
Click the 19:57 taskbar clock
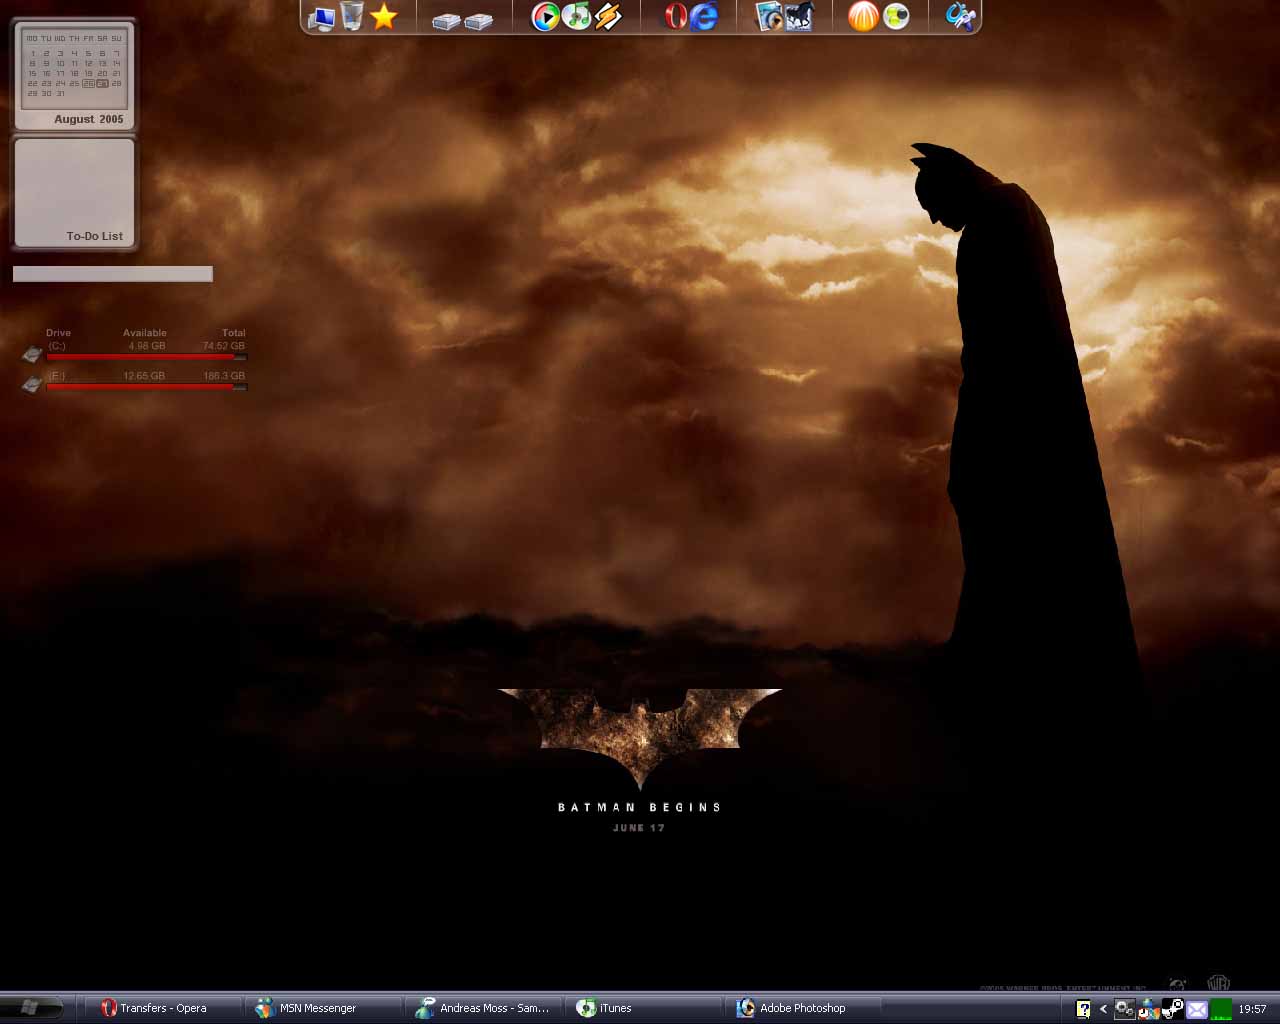tap(1252, 1009)
